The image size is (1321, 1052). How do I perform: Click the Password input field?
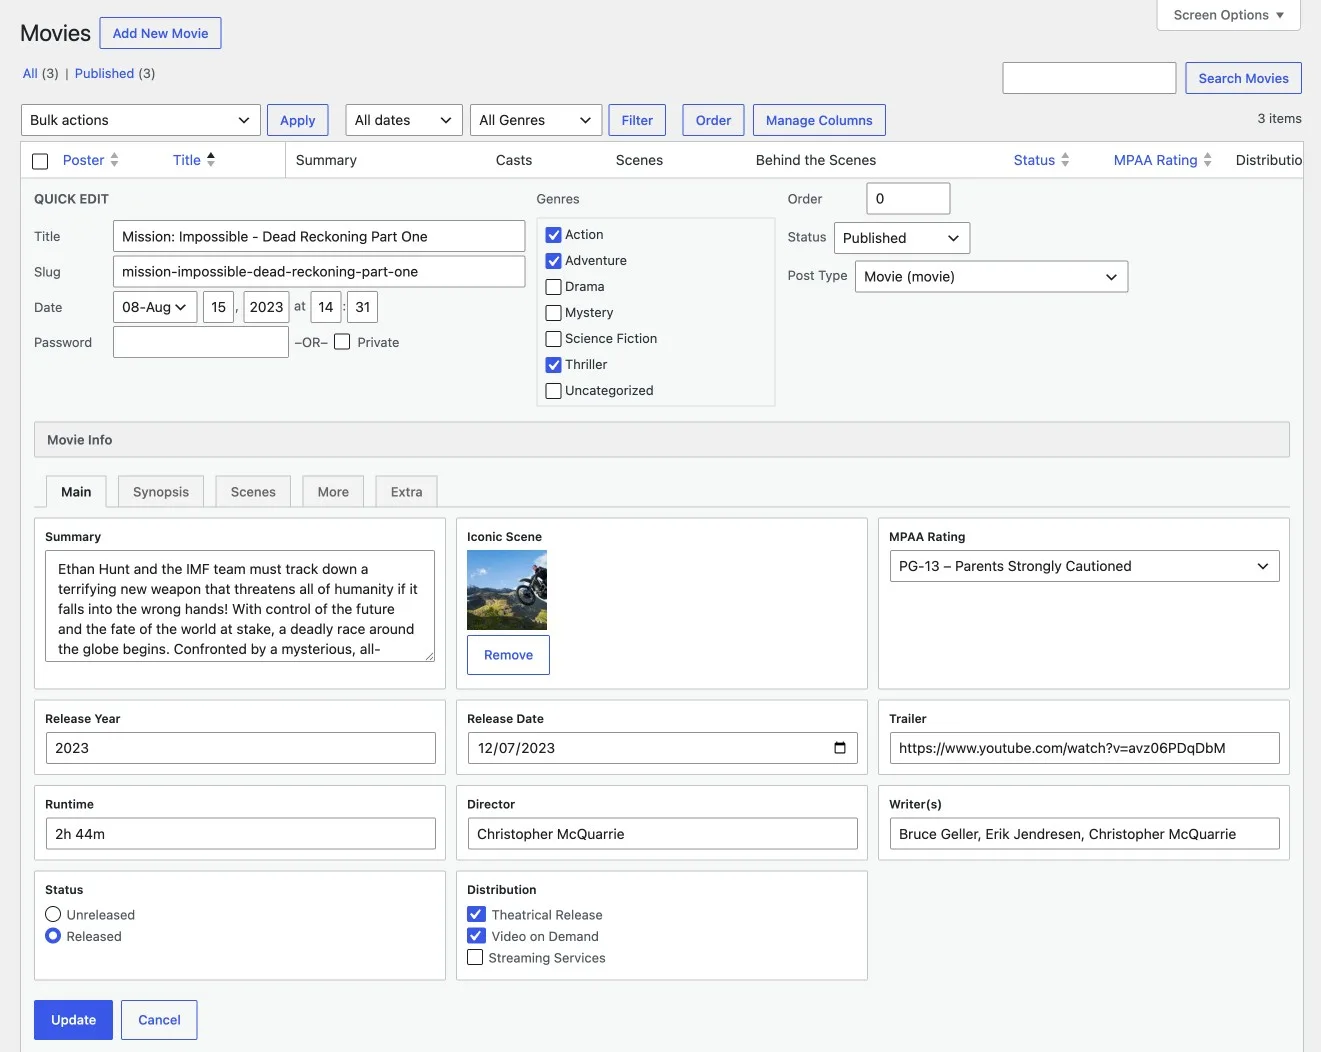pyautogui.click(x=201, y=342)
